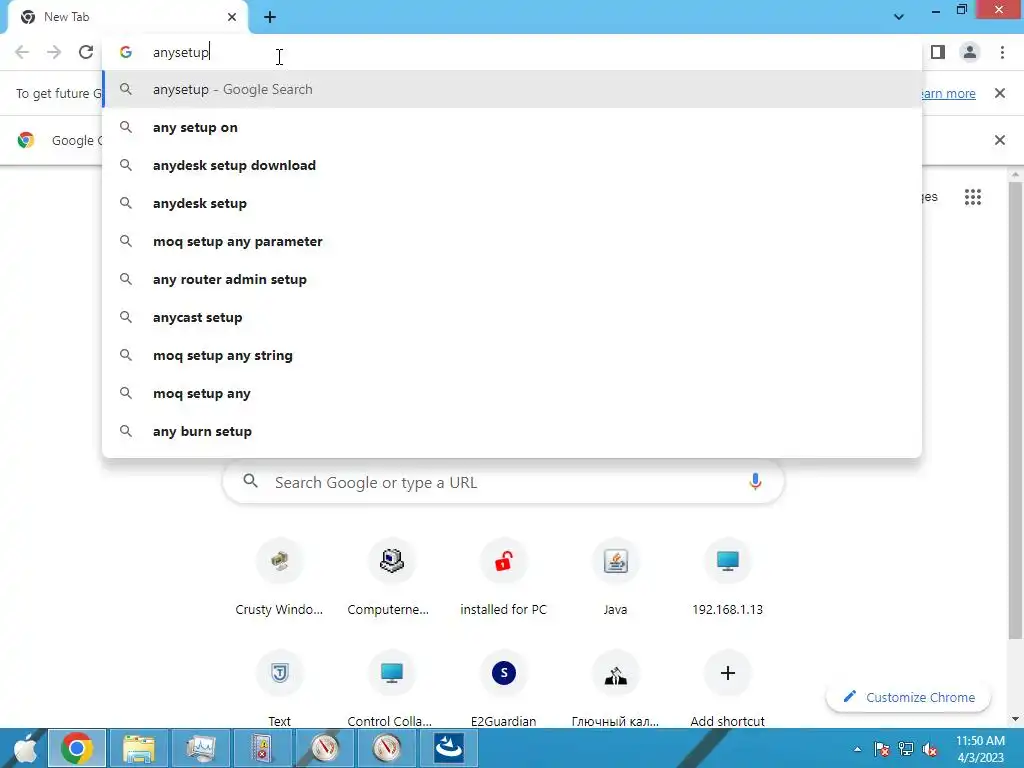Select suggestion 'anycast setup'

pos(512,317)
